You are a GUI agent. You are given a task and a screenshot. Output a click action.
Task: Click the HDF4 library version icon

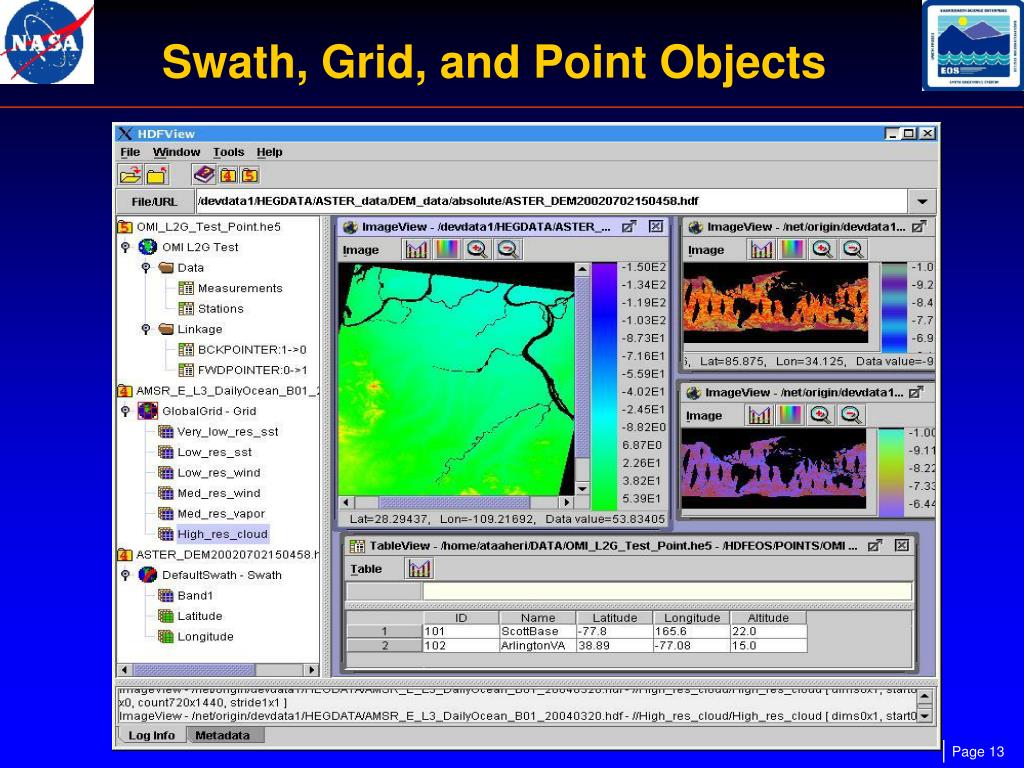click(x=228, y=174)
